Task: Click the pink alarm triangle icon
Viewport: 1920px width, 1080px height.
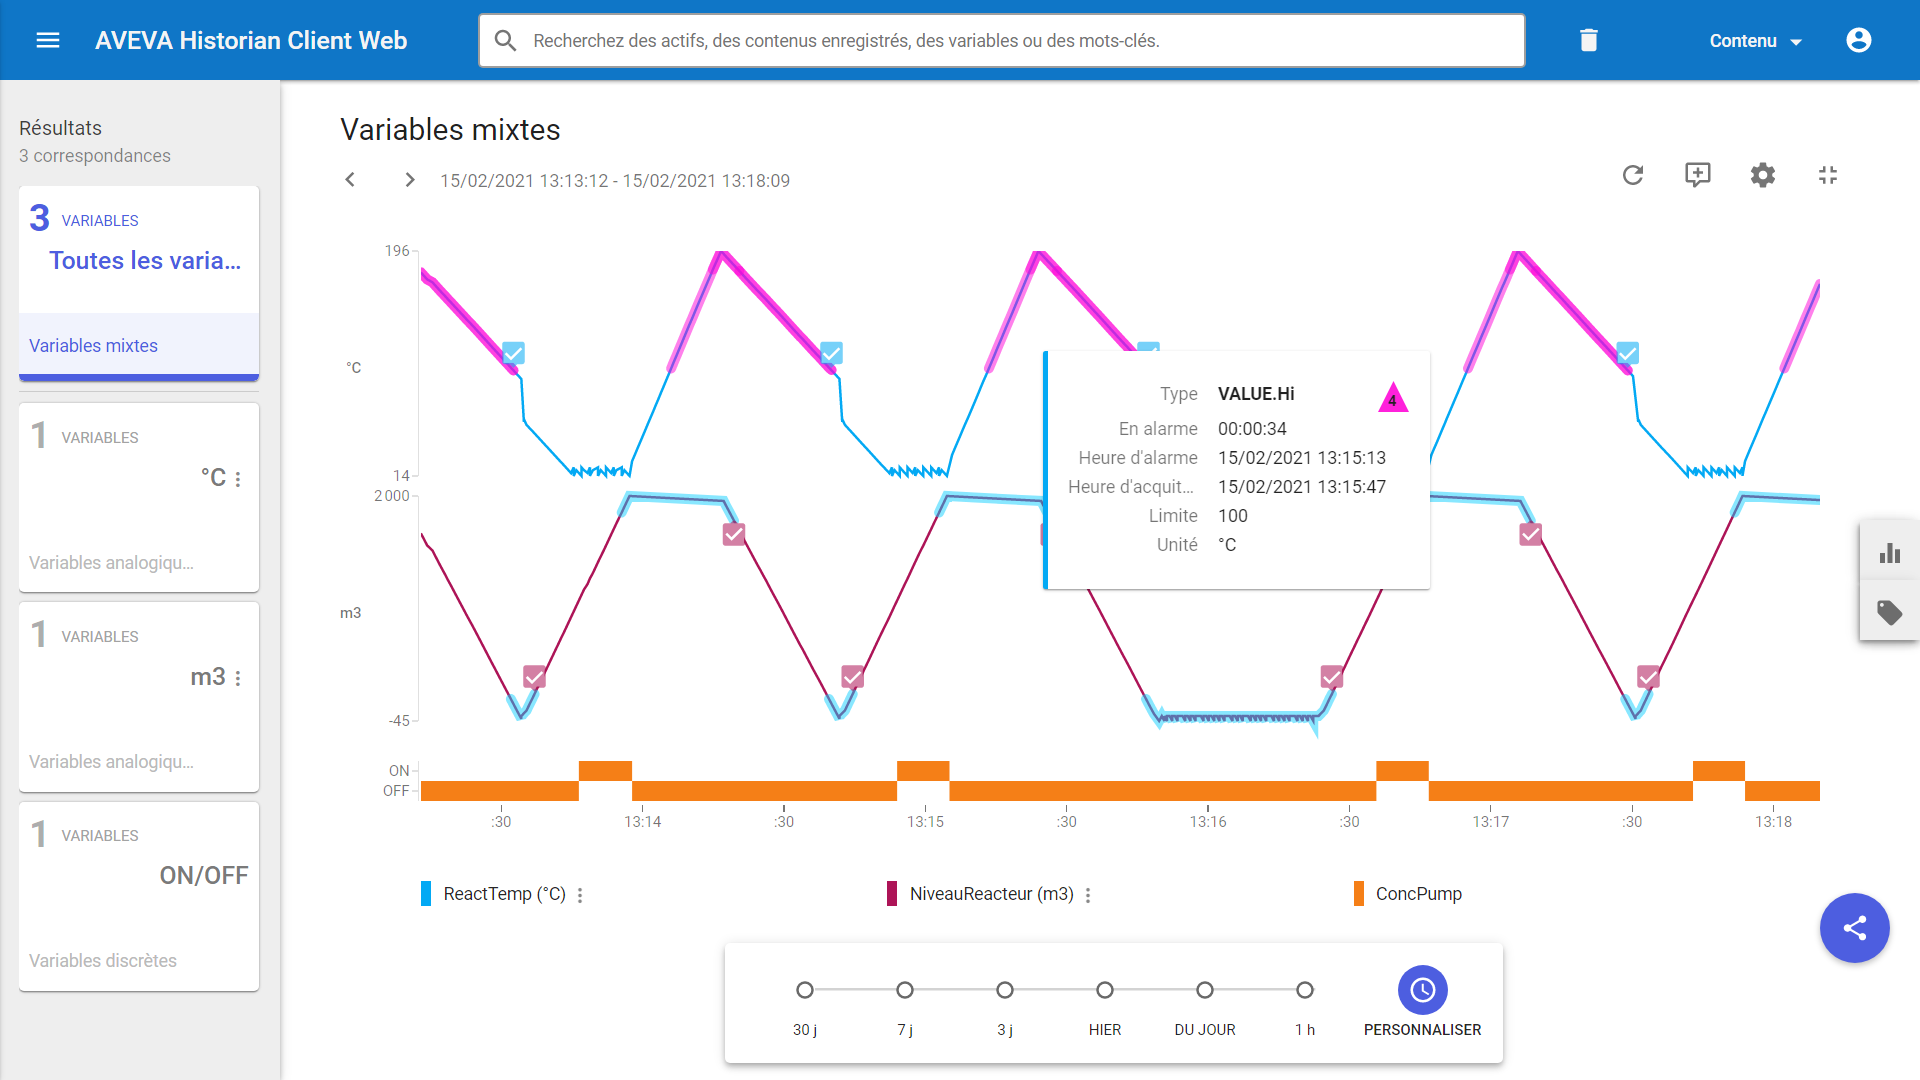Action: [1393, 398]
